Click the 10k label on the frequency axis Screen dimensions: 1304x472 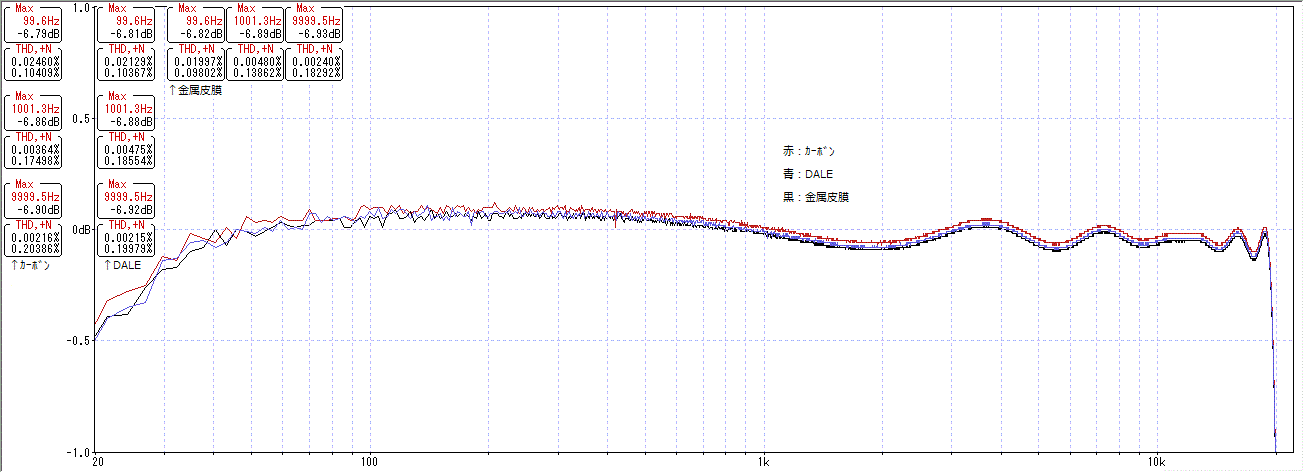coord(1156,463)
